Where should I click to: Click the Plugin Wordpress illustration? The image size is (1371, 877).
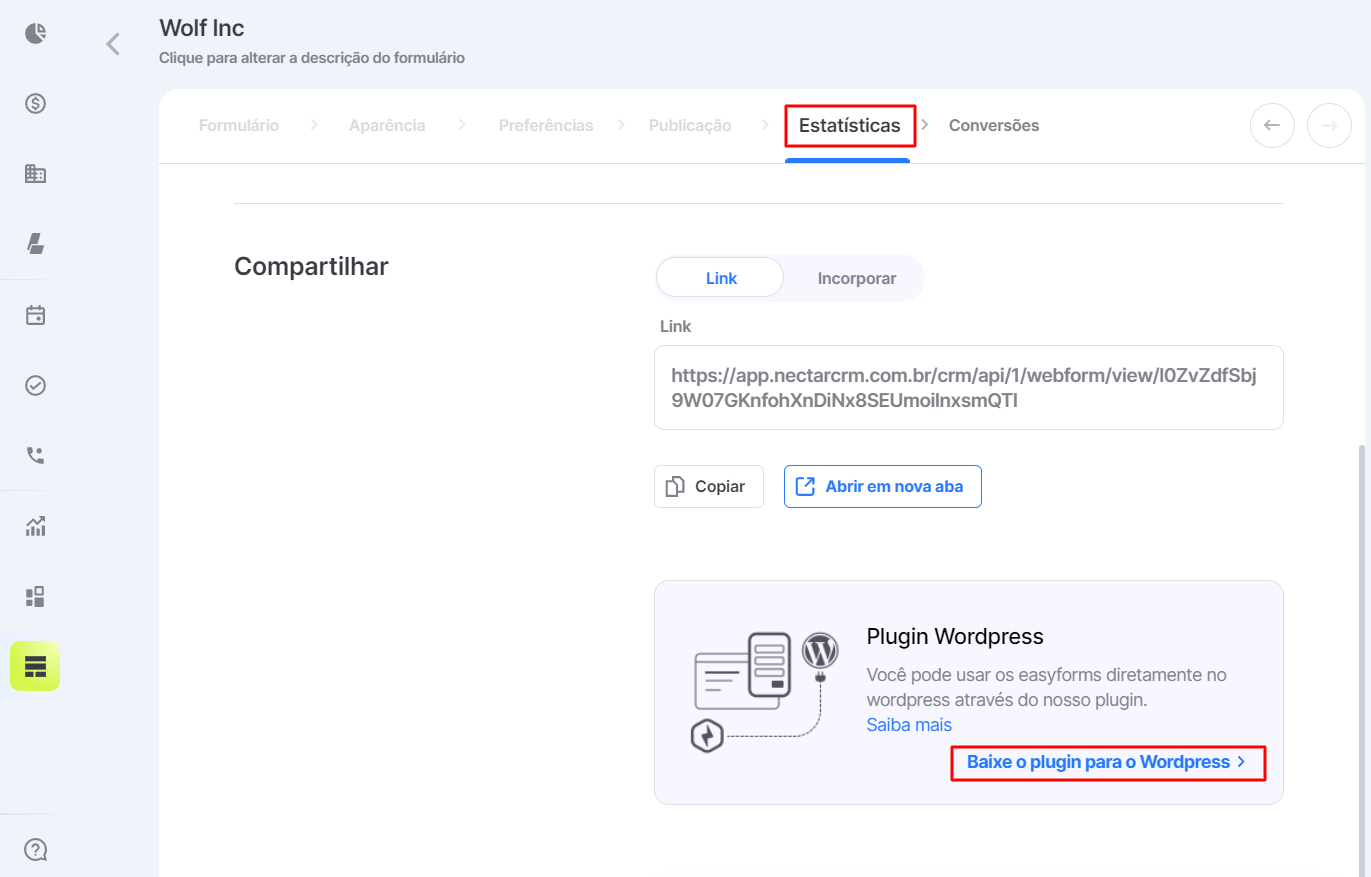tap(765, 692)
